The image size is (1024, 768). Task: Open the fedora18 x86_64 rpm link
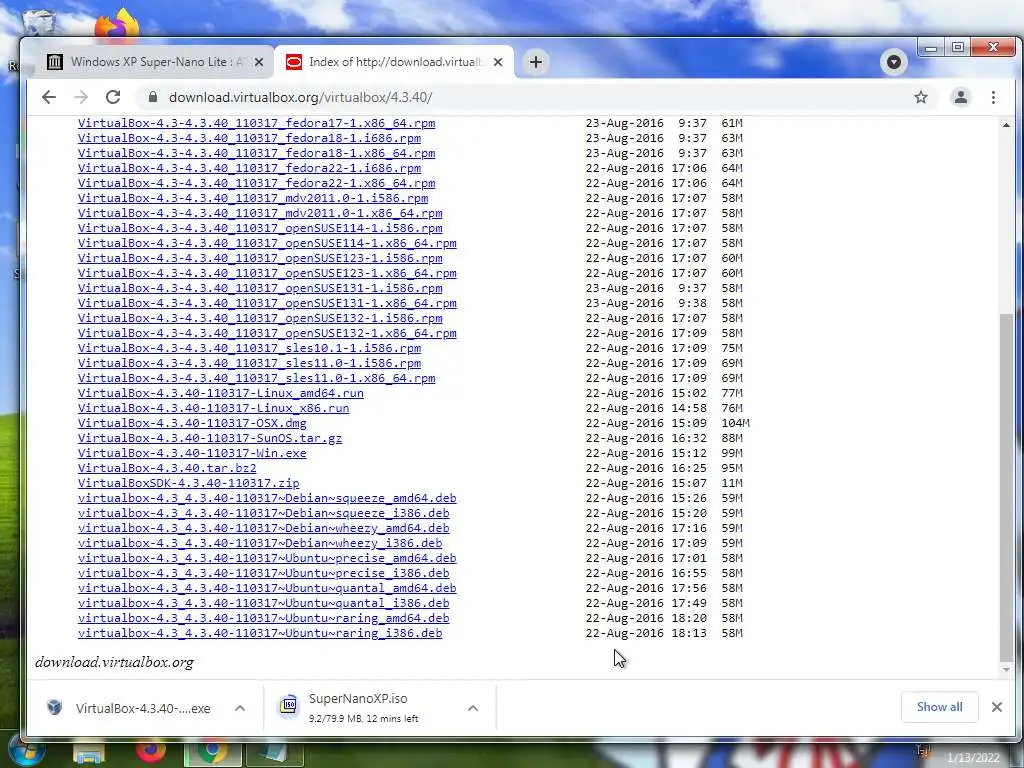coord(257,153)
